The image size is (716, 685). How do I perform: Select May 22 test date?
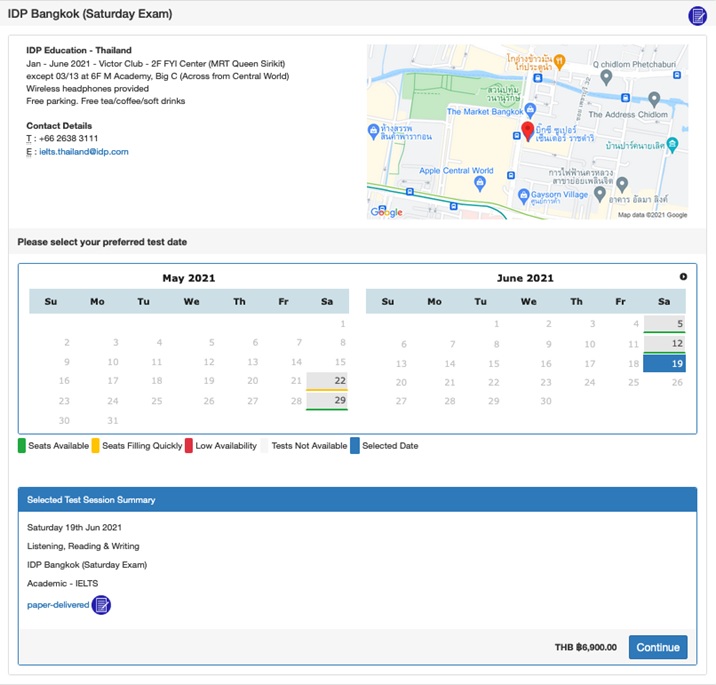(327, 381)
